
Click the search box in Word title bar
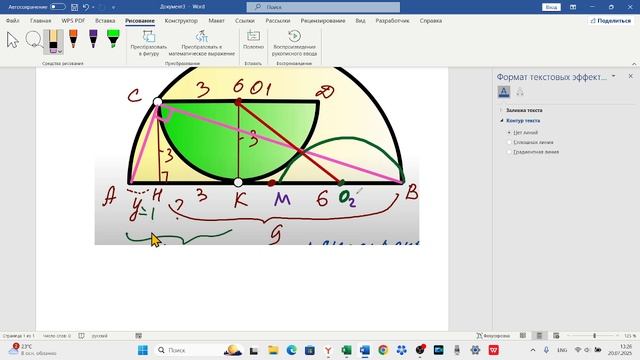[323, 7]
